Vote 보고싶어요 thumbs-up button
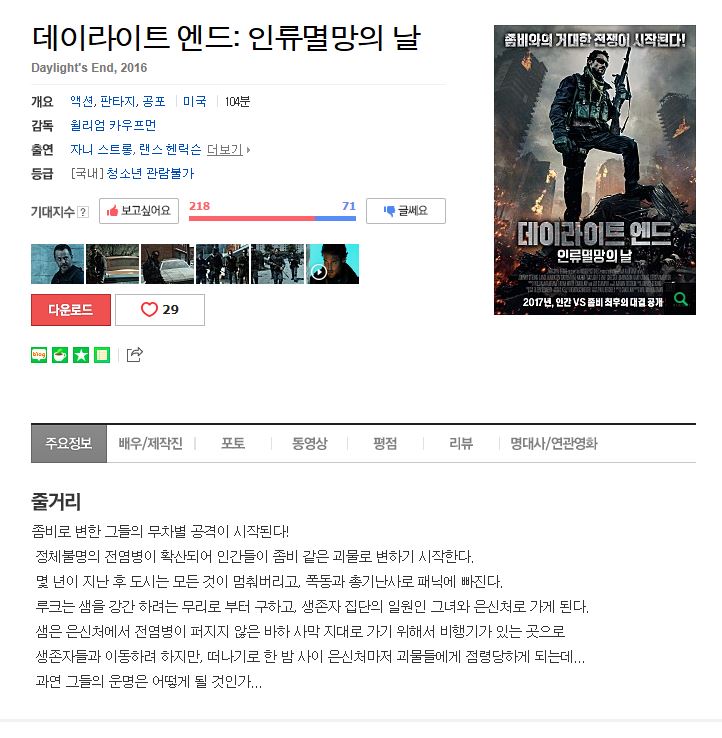722x738 pixels. [139, 211]
